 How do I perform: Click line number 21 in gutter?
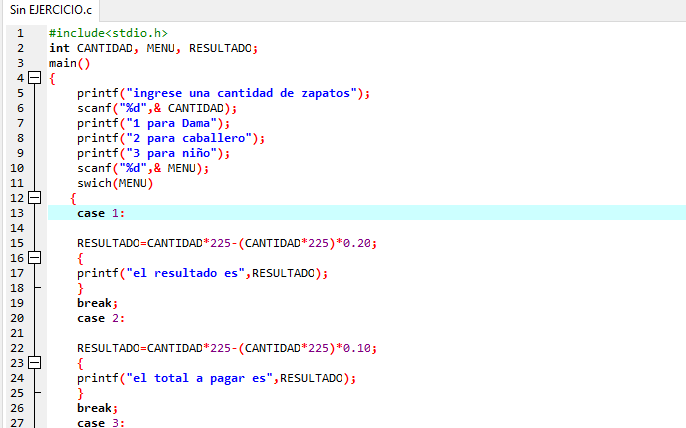click(17, 333)
